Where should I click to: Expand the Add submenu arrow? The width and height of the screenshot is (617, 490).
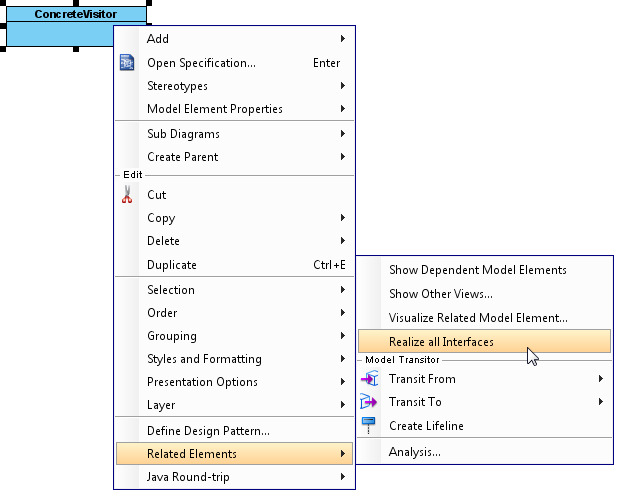click(343, 39)
